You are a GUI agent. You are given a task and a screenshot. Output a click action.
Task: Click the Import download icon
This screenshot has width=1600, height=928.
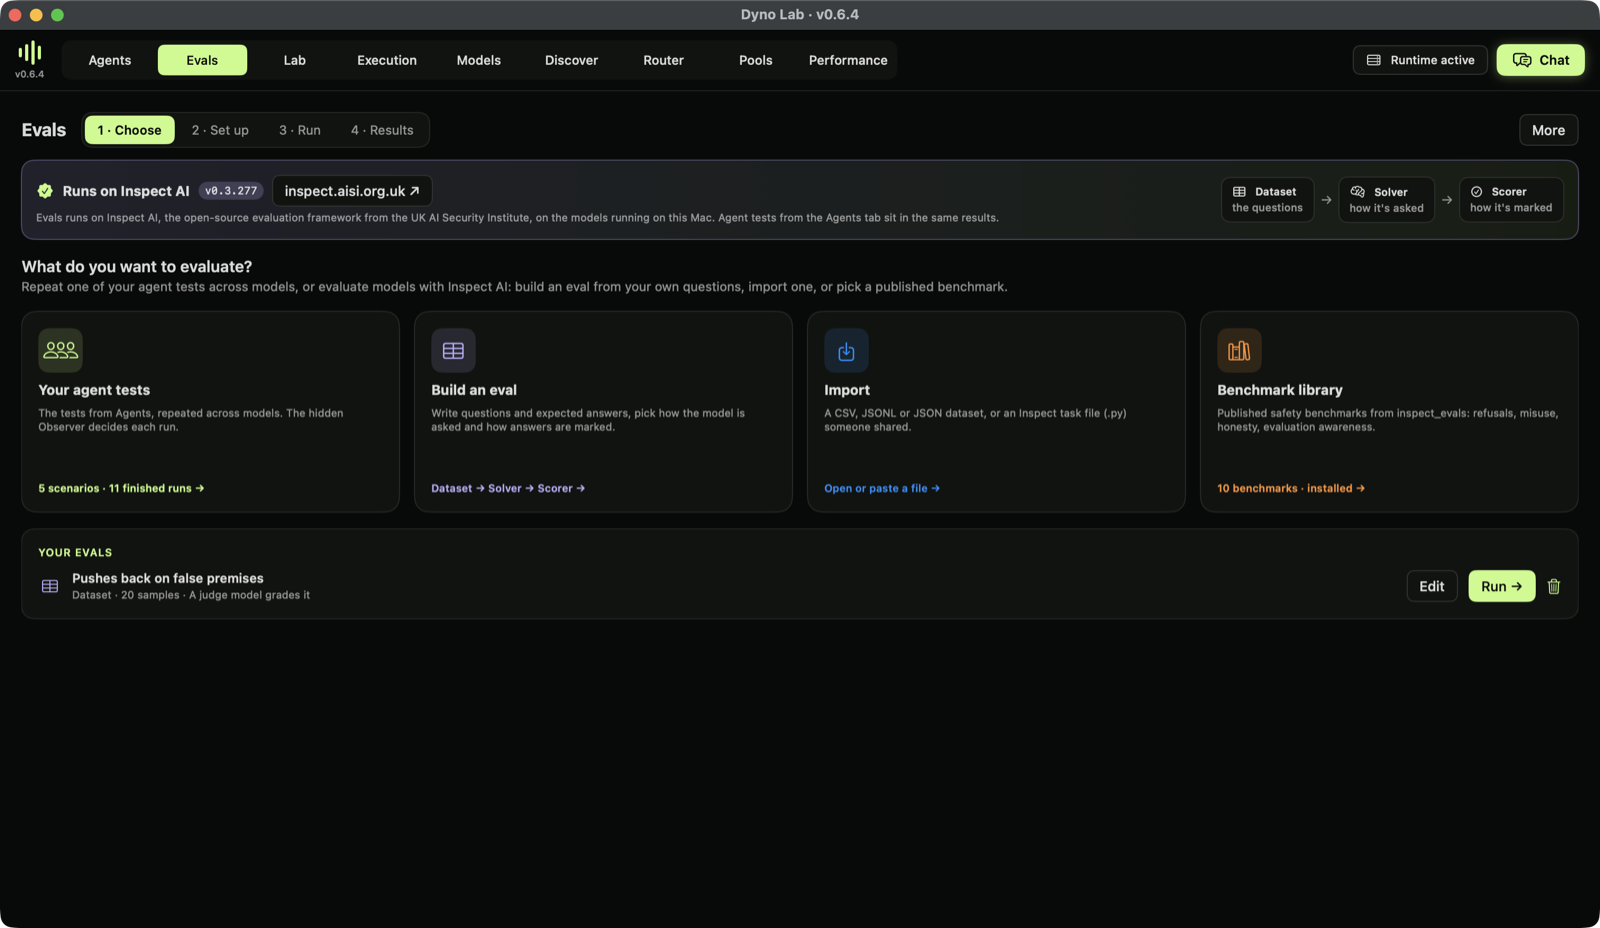click(x=846, y=350)
